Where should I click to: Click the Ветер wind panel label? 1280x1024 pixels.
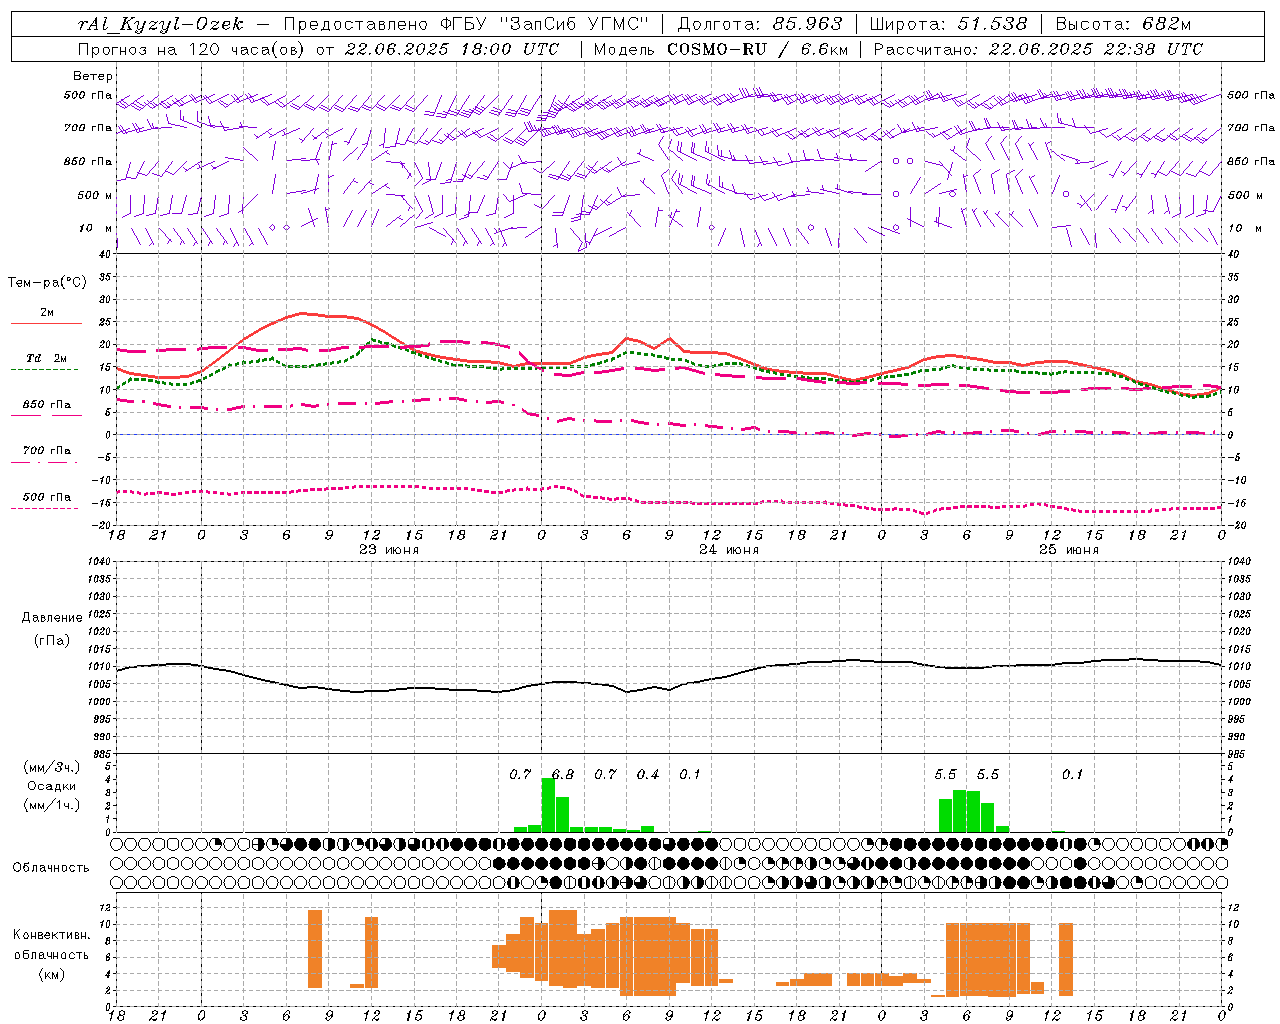93,76
